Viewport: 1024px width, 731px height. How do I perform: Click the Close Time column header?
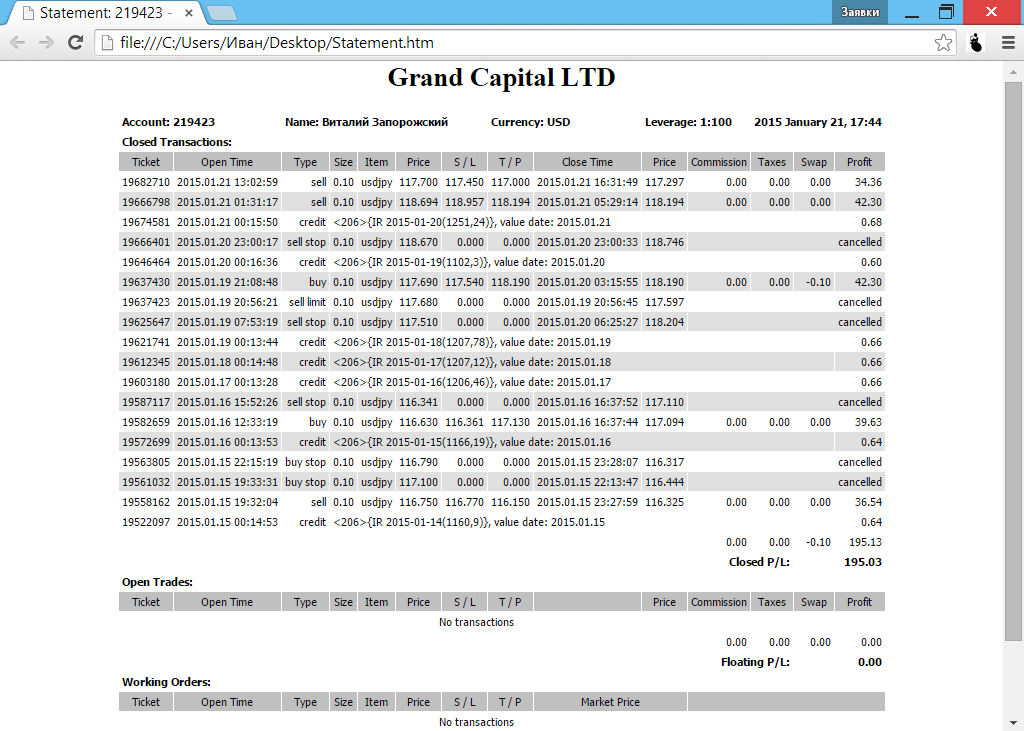587,162
